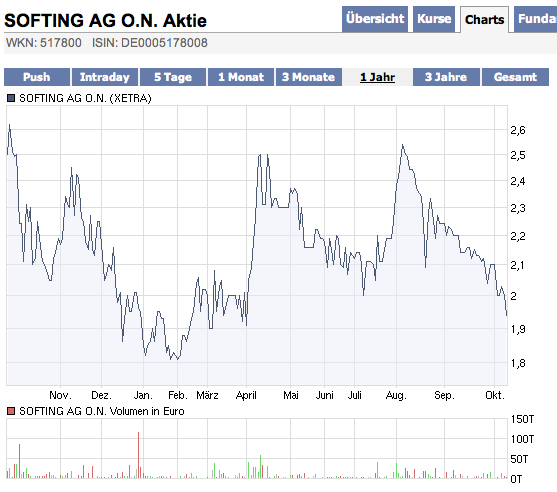Viewport: 557px width, 492px height.
Task: Click the 50T volume axis label
Action: [x=519, y=459]
